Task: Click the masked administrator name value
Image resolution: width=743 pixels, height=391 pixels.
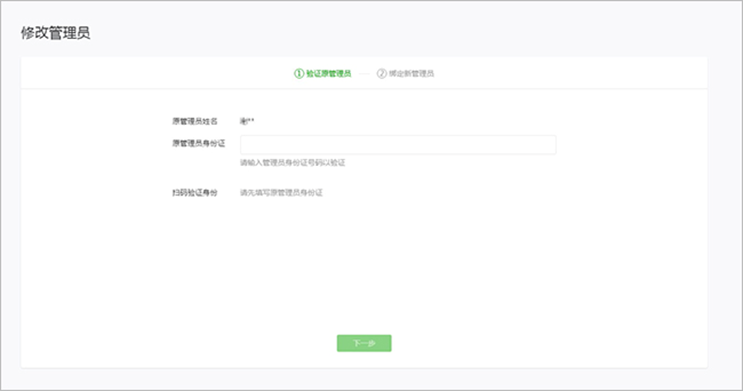Action: pyautogui.click(x=247, y=121)
